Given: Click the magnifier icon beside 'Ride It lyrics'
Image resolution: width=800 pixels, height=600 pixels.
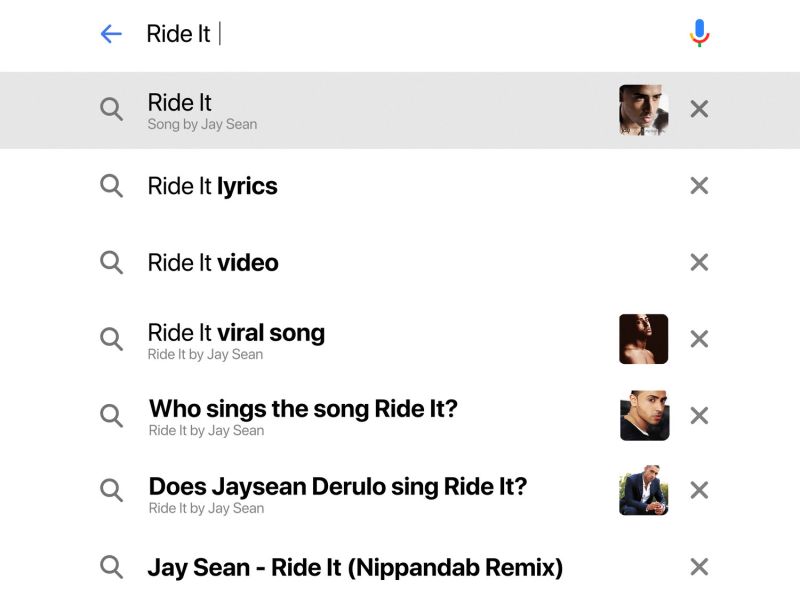Looking at the screenshot, I should [x=111, y=186].
